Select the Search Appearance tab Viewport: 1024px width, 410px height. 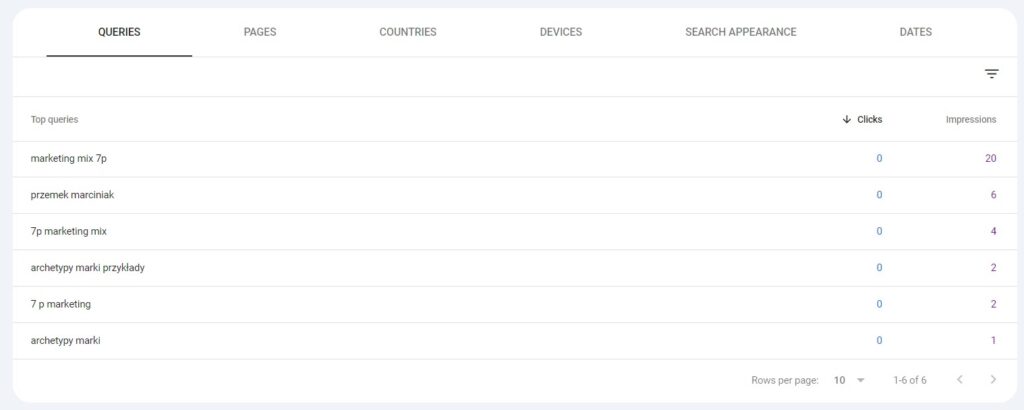[x=740, y=32]
